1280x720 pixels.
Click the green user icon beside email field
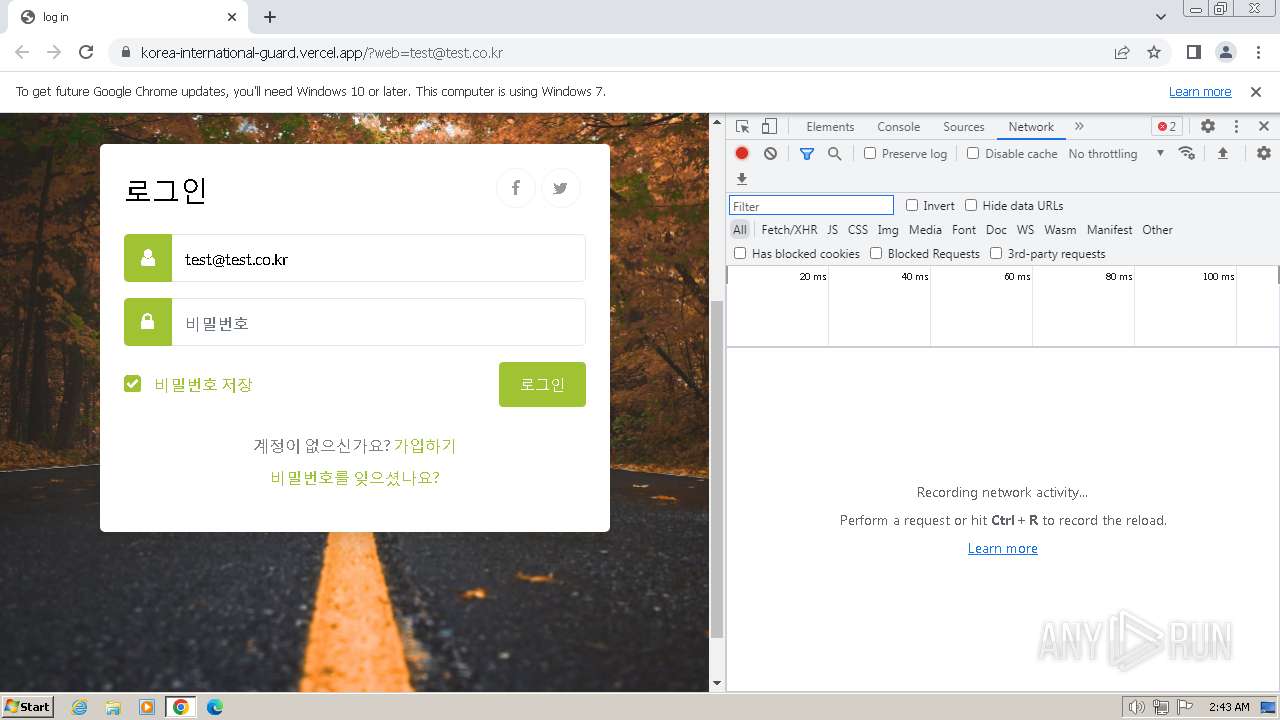click(x=148, y=258)
